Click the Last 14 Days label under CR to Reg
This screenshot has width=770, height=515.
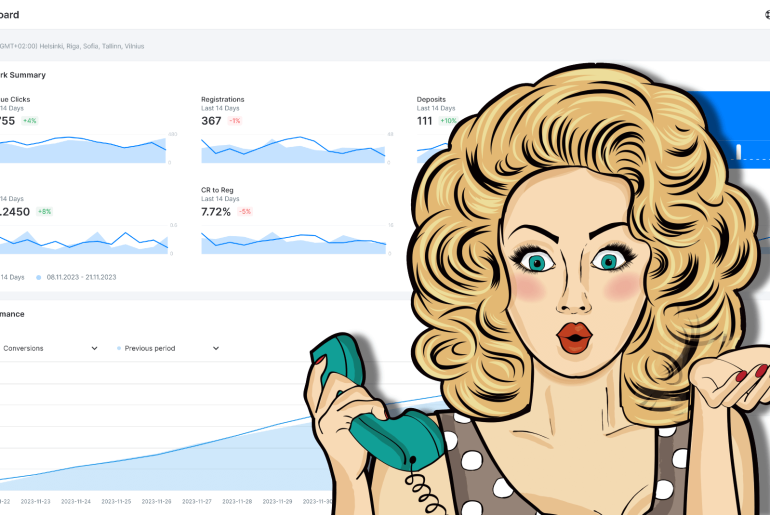tap(220, 199)
